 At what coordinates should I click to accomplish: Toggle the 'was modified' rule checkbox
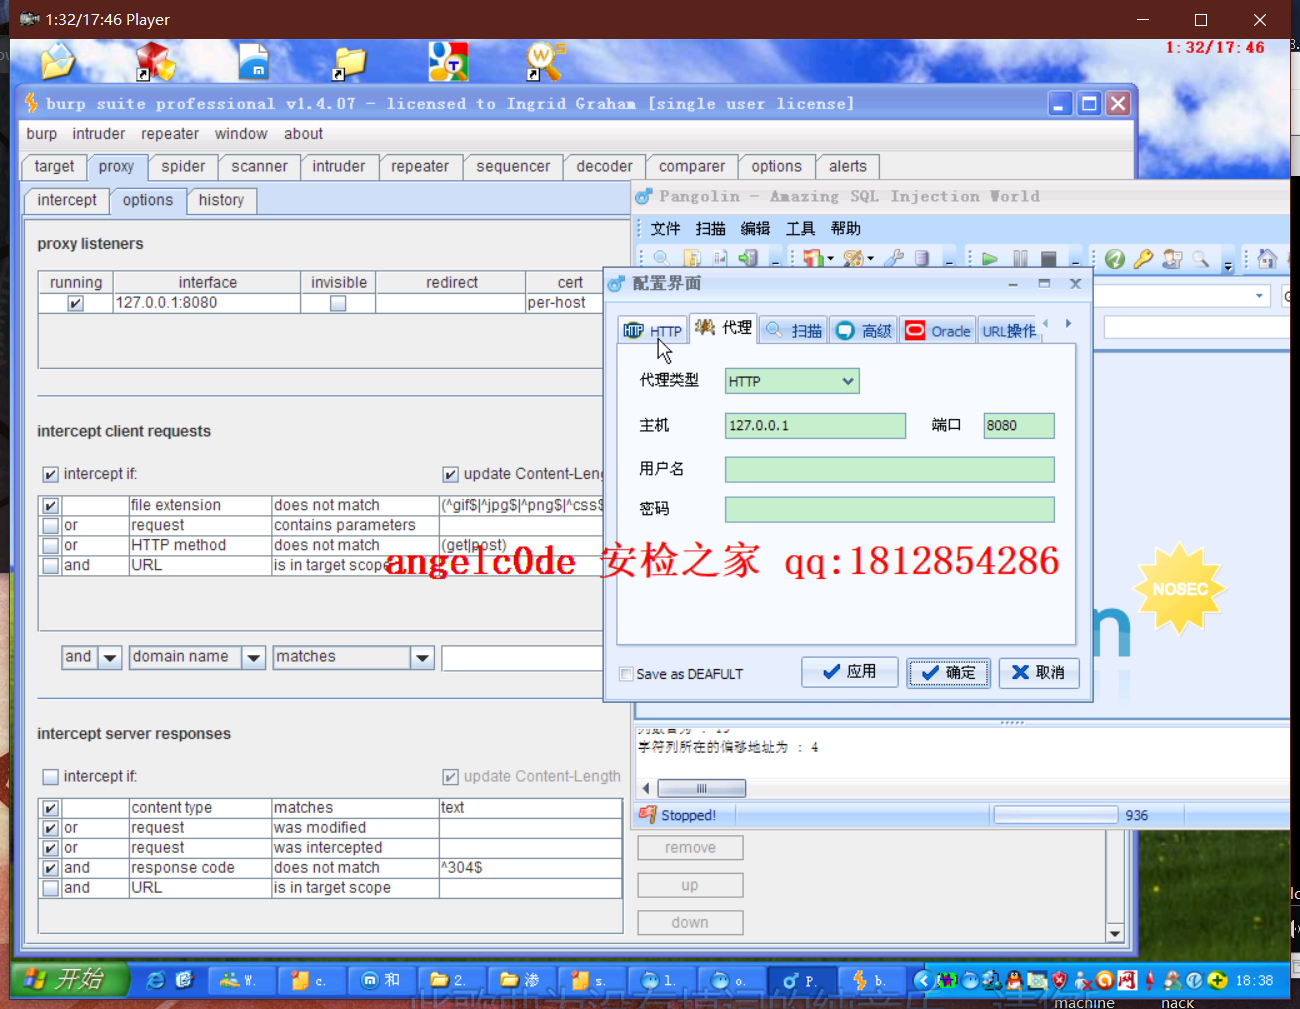coord(50,828)
